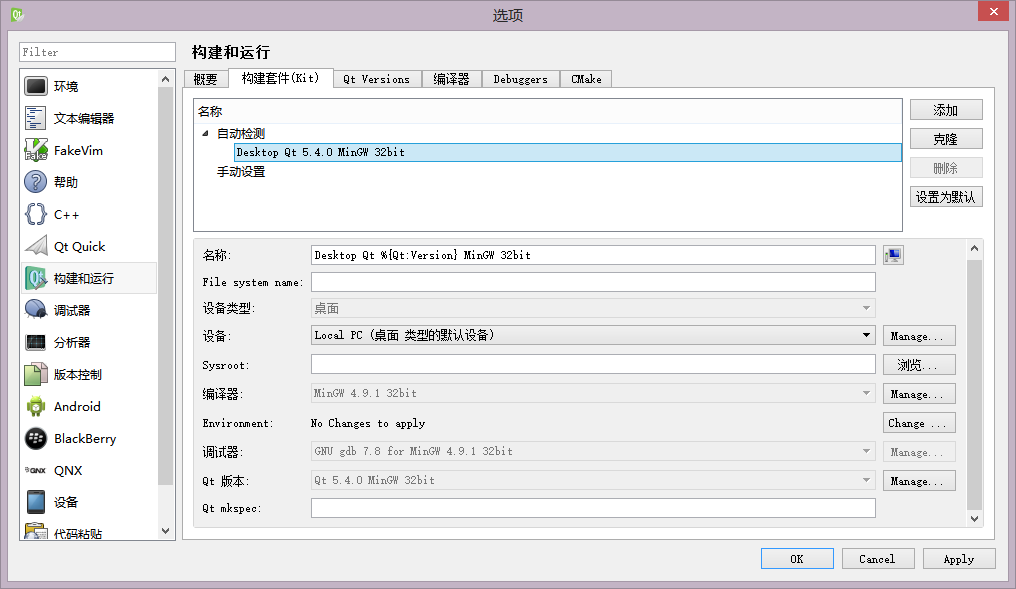Click the 删除 button
Viewport: 1016px width, 589px height.
point(946,168)
